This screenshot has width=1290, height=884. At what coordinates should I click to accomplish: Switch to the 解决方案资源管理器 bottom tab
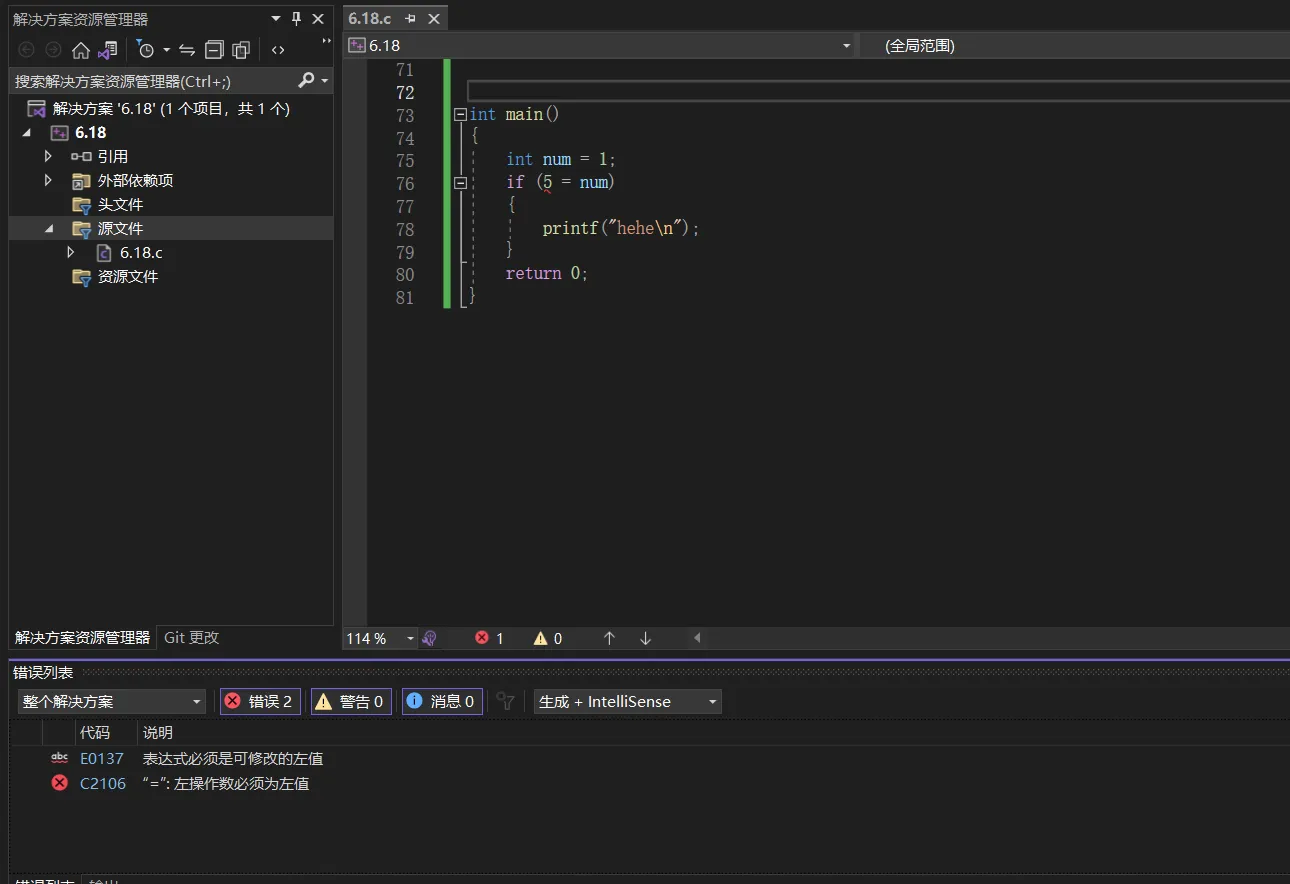(x=82, y=638)
